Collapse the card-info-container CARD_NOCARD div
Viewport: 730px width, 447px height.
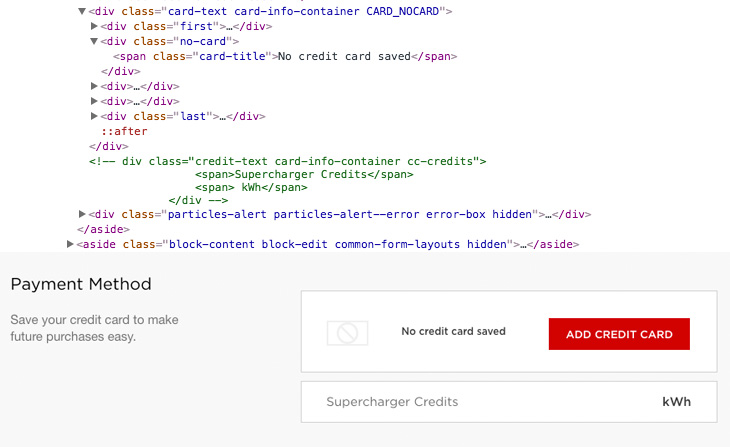[82, 11]
